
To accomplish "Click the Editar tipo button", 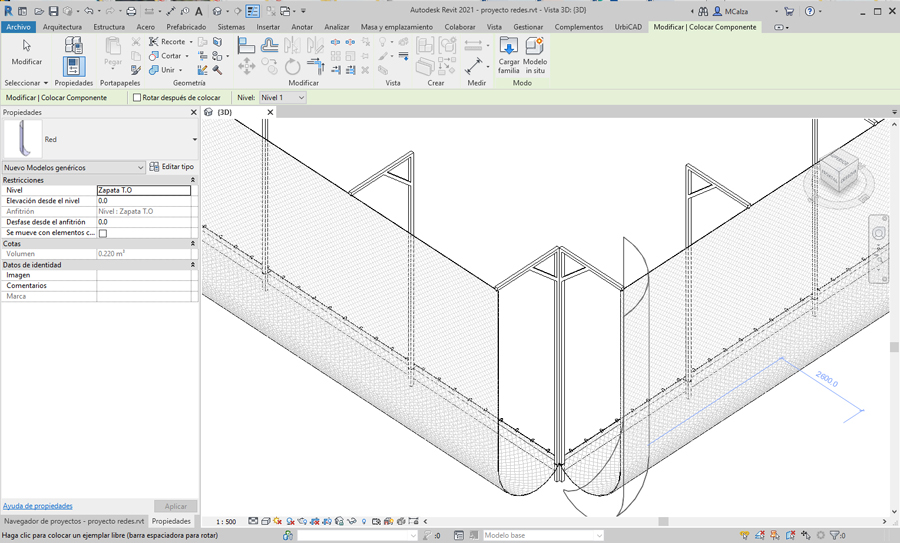I will click(x=172, y=167).
